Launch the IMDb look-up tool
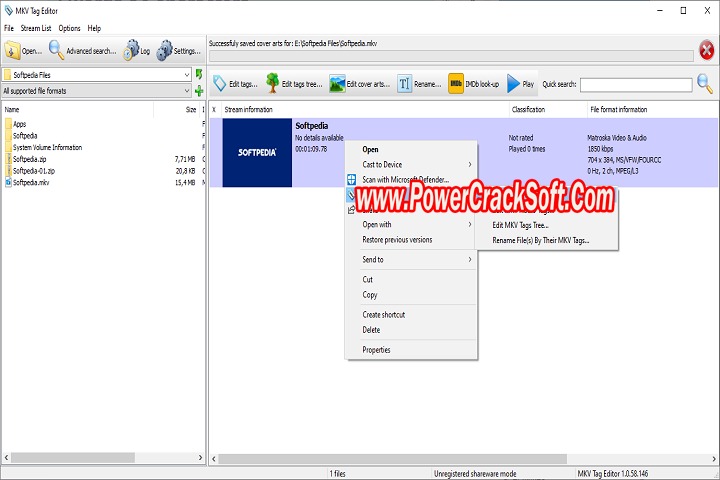This screenshot has width=720, height=480. [456, 84]
